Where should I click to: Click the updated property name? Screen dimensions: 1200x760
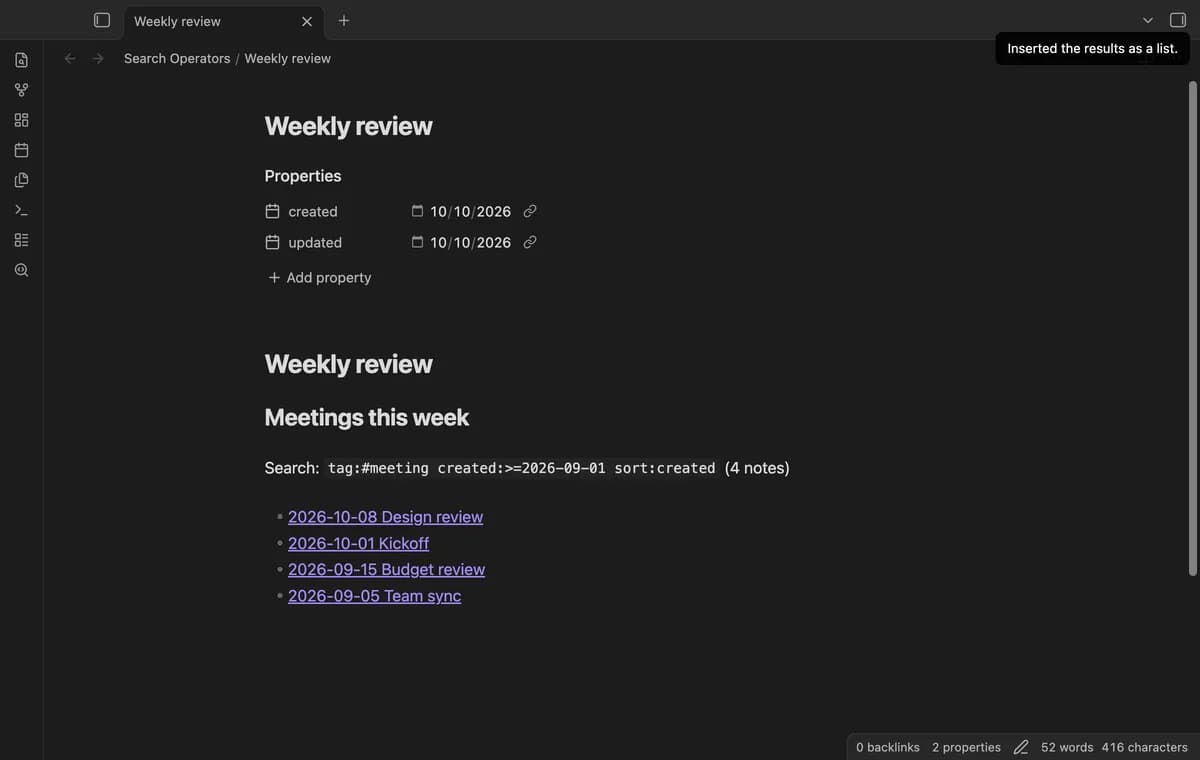315,242
